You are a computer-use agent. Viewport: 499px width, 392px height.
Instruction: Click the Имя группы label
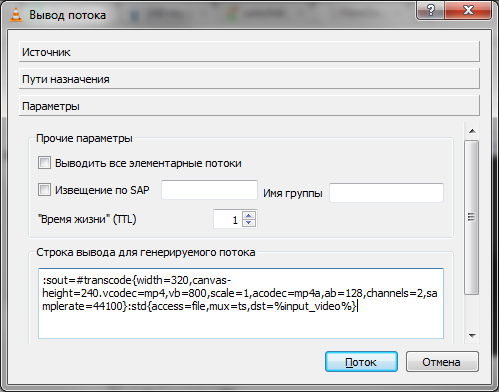(293, 193)
